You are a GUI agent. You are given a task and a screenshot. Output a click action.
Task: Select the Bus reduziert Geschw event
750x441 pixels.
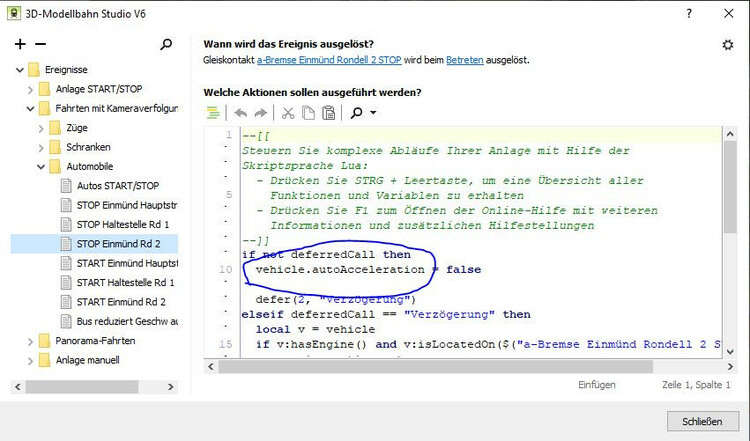point(127,321)
